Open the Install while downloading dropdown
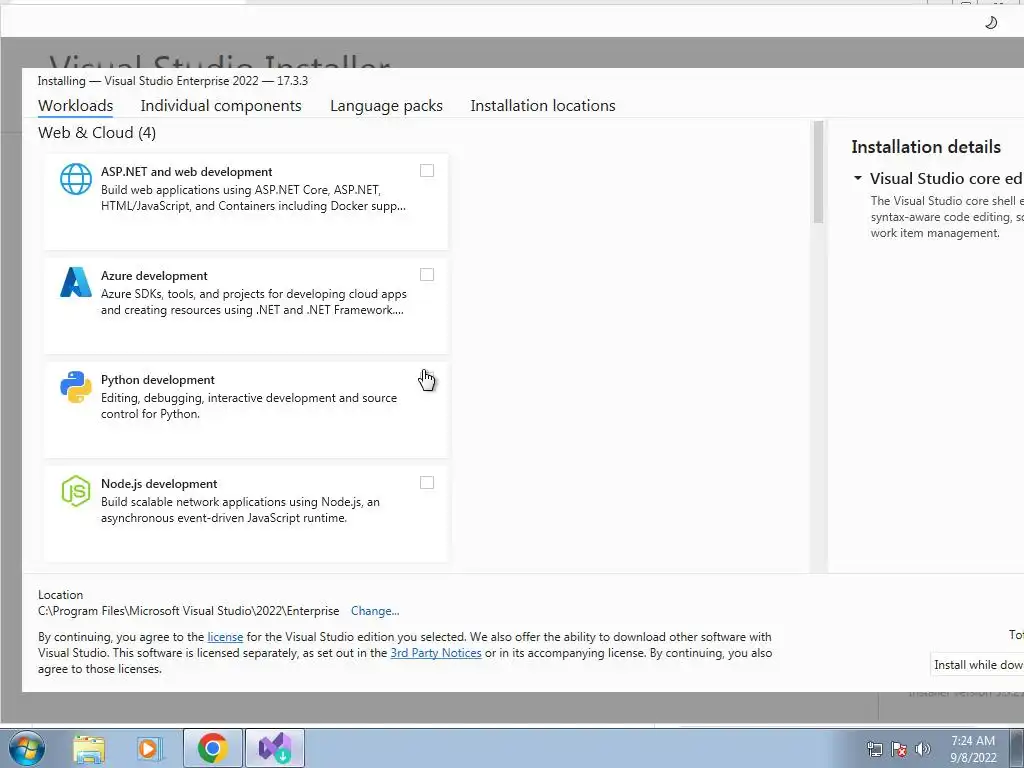The height and width of the screenshot is (768, 1024). click(x=978, y=665)
